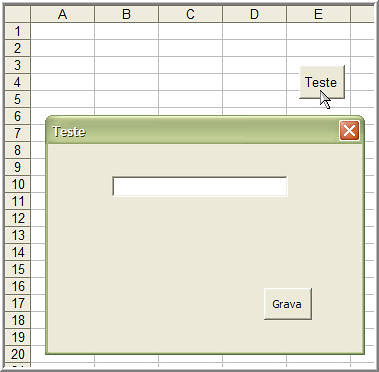Image resolution: width=379 pixels, height=372 pixels.
Task: Select row 10 header
Action: 17,184
